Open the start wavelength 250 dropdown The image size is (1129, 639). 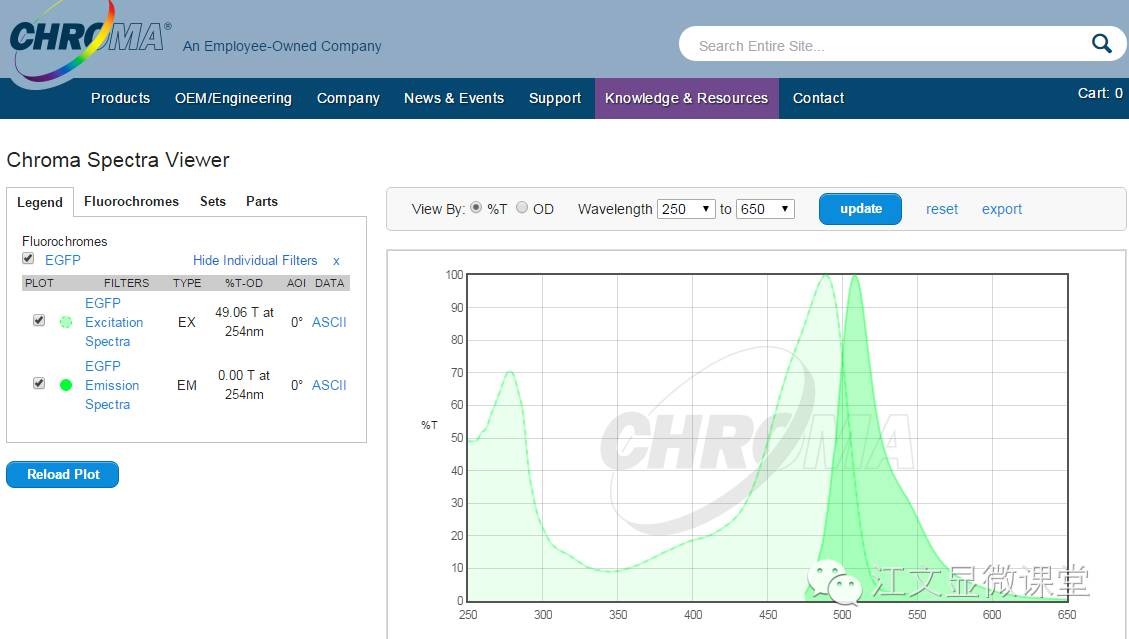[686, 209]
